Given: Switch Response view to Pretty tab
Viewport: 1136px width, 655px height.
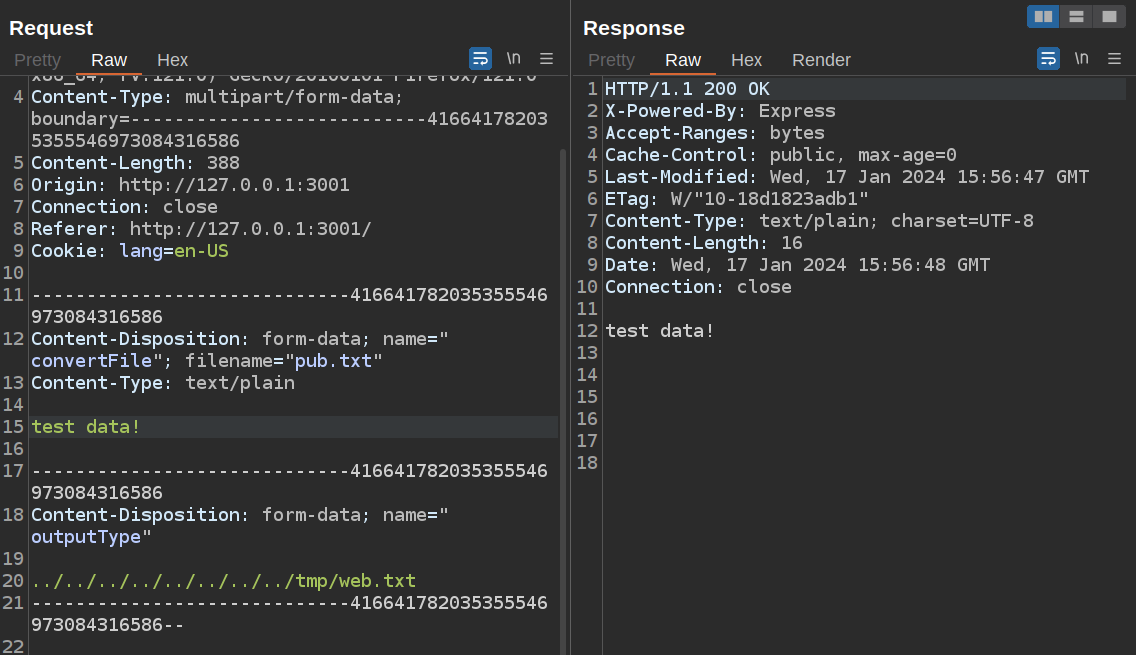Looking at the screenshot, I should click(x=611, y=60).
